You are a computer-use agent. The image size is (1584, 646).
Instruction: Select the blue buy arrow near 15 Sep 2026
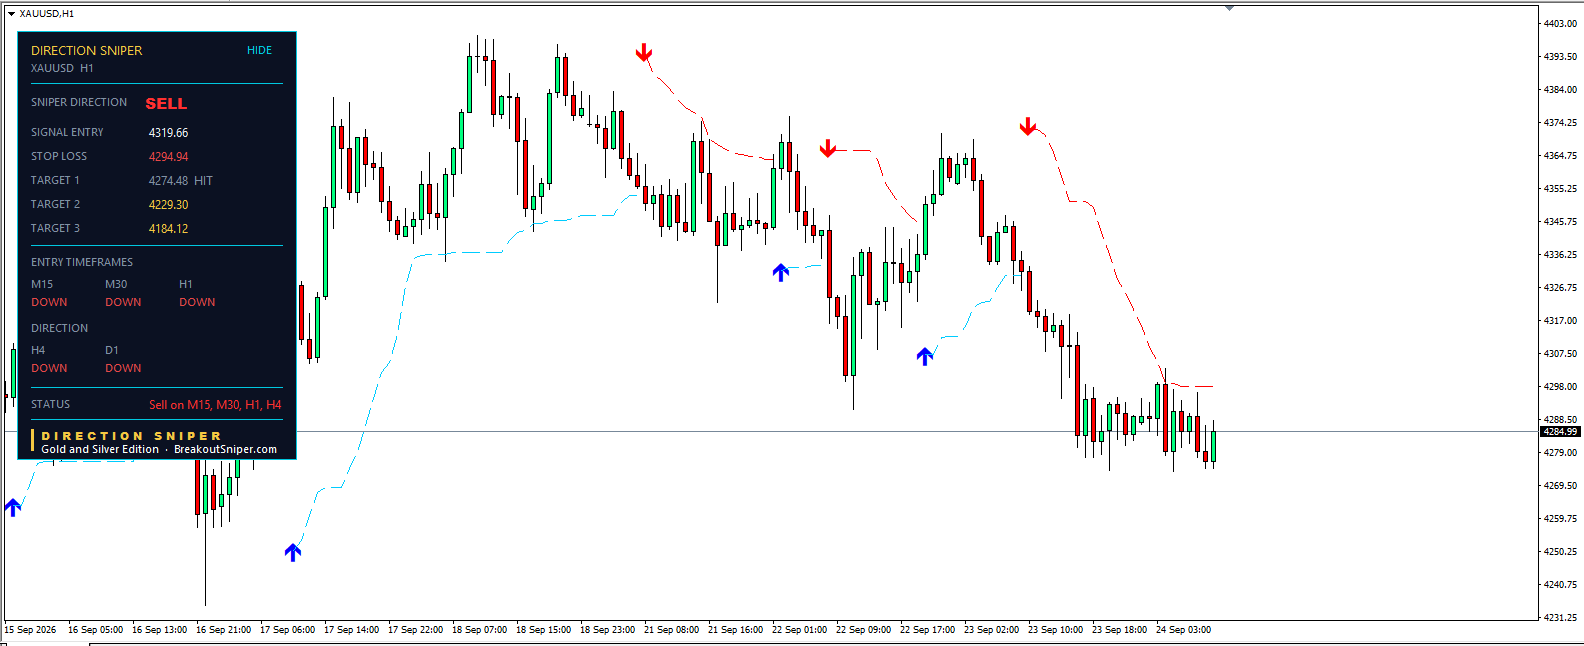pos(13,507)
